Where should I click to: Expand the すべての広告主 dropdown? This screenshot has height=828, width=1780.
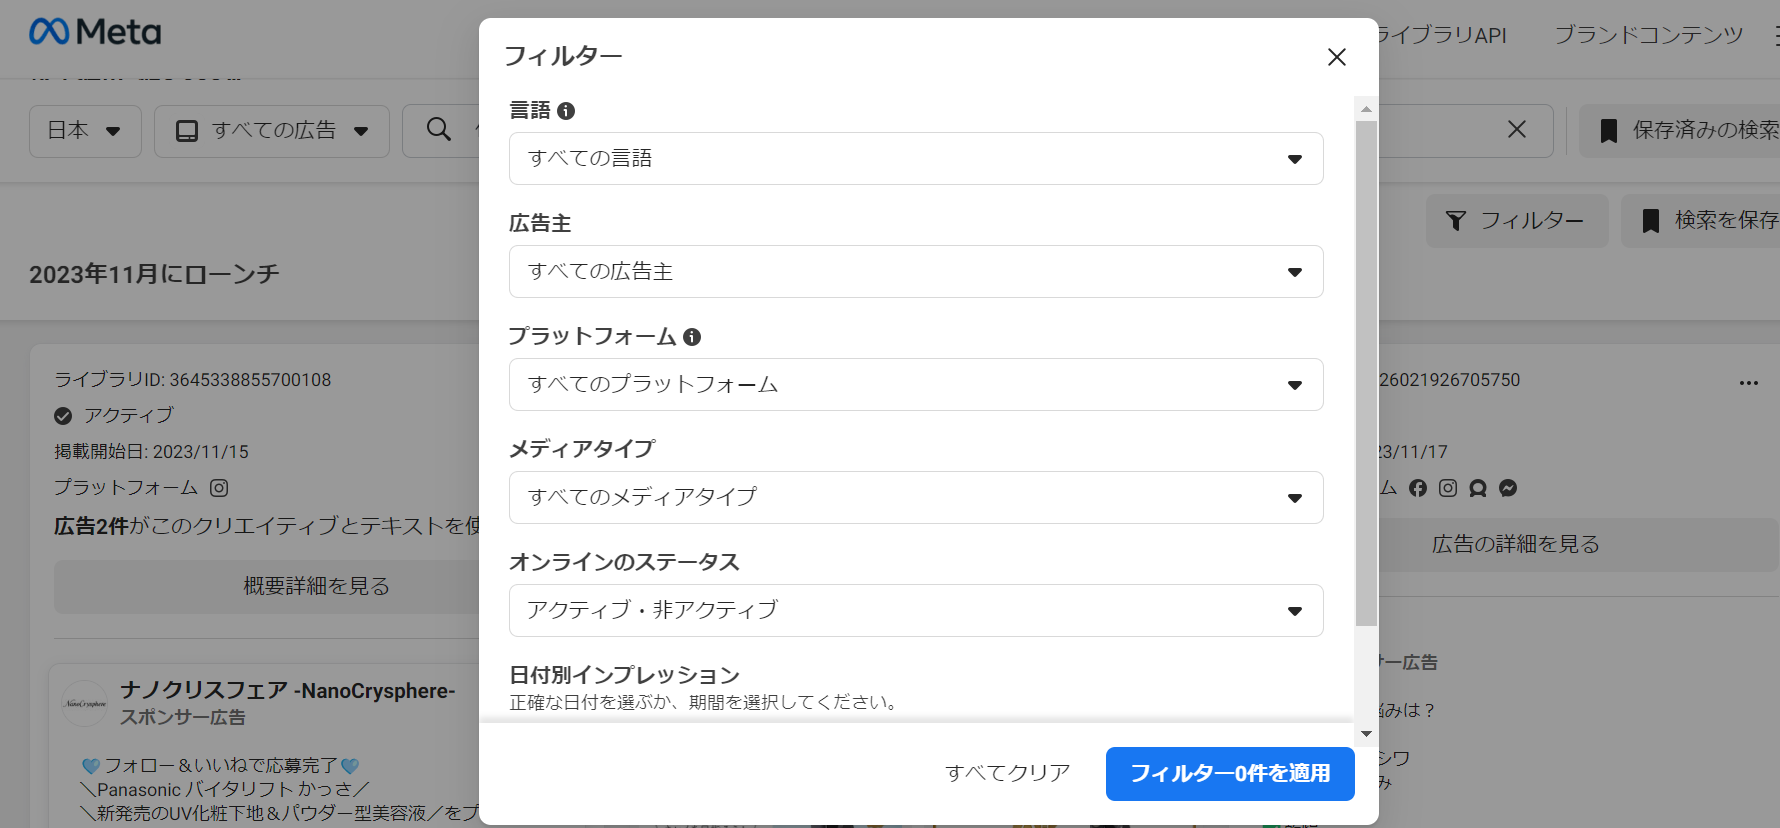click(x=915, y=272)
